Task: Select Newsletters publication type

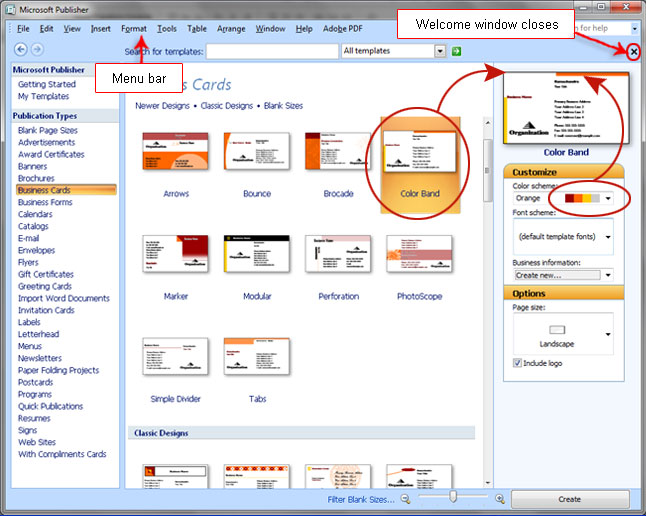Action: [40, 358]
